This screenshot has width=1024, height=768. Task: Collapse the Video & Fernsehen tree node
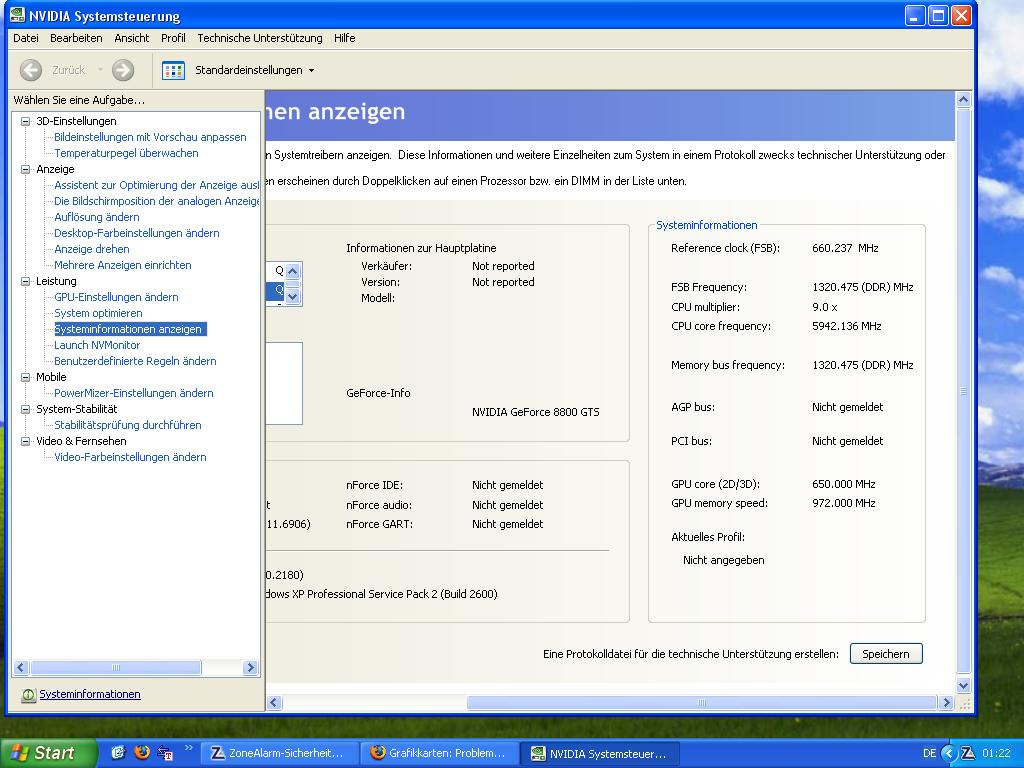click(x=25, y=441)
